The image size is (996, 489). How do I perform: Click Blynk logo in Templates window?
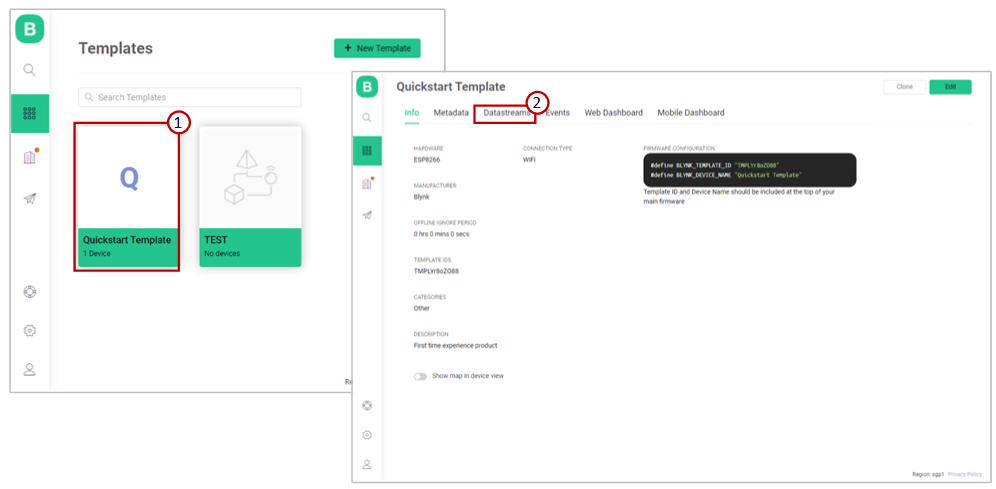point(29,29)
